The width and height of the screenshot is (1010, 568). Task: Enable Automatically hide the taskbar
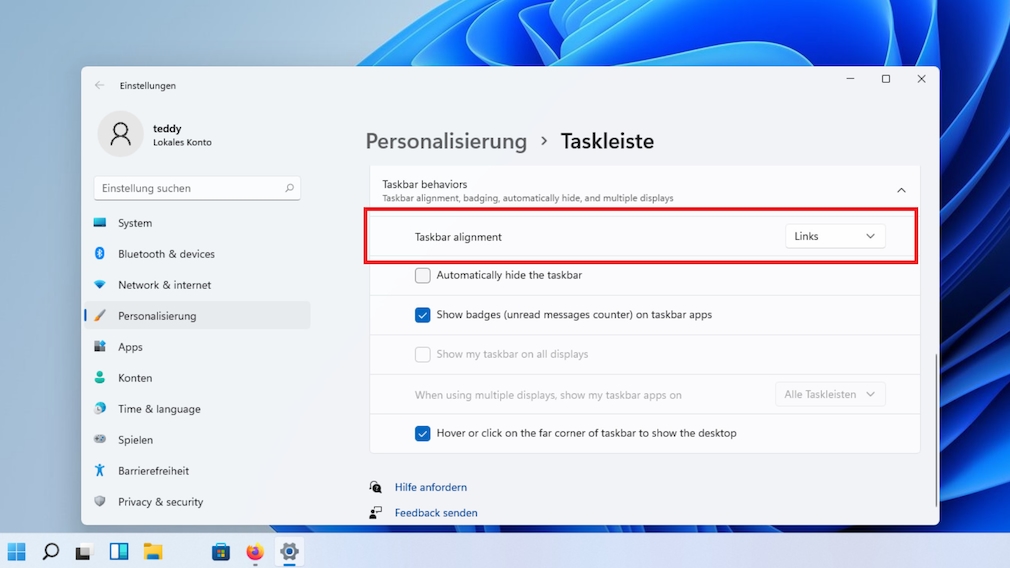423,276
